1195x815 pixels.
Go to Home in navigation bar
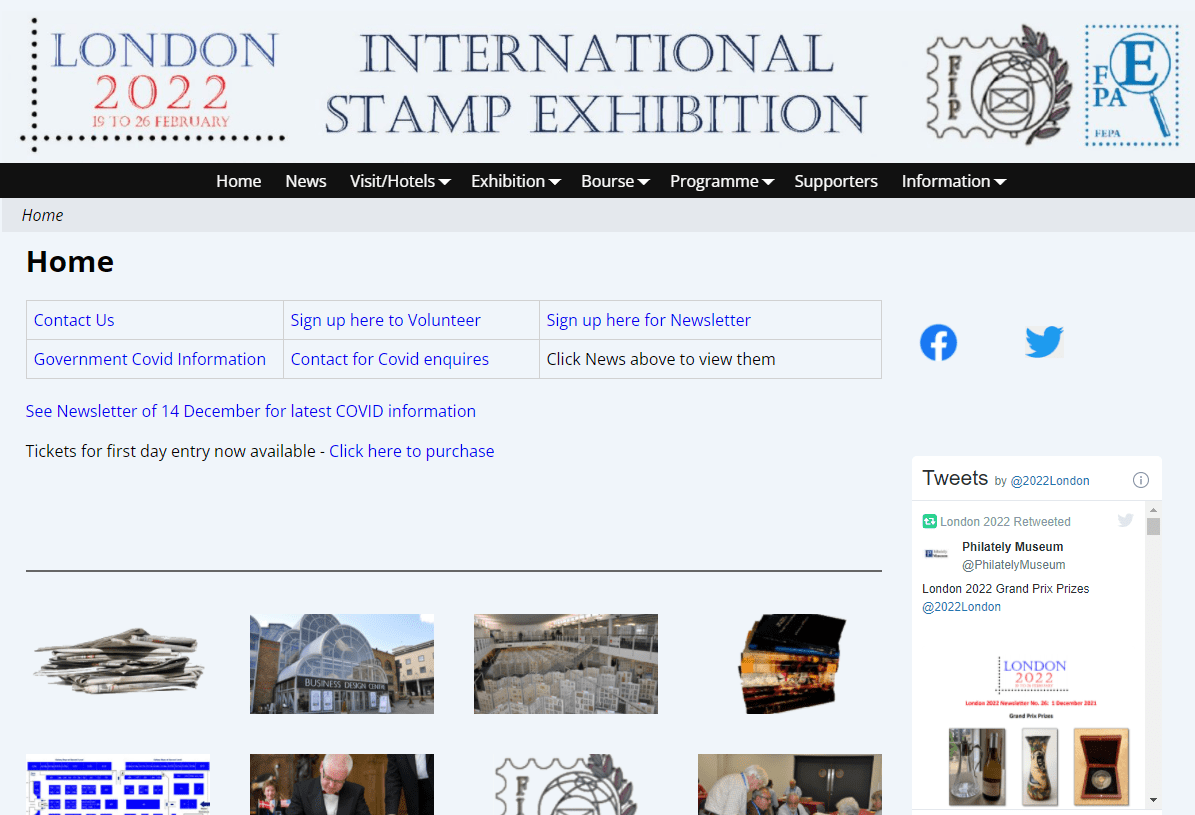click(239, 181)
